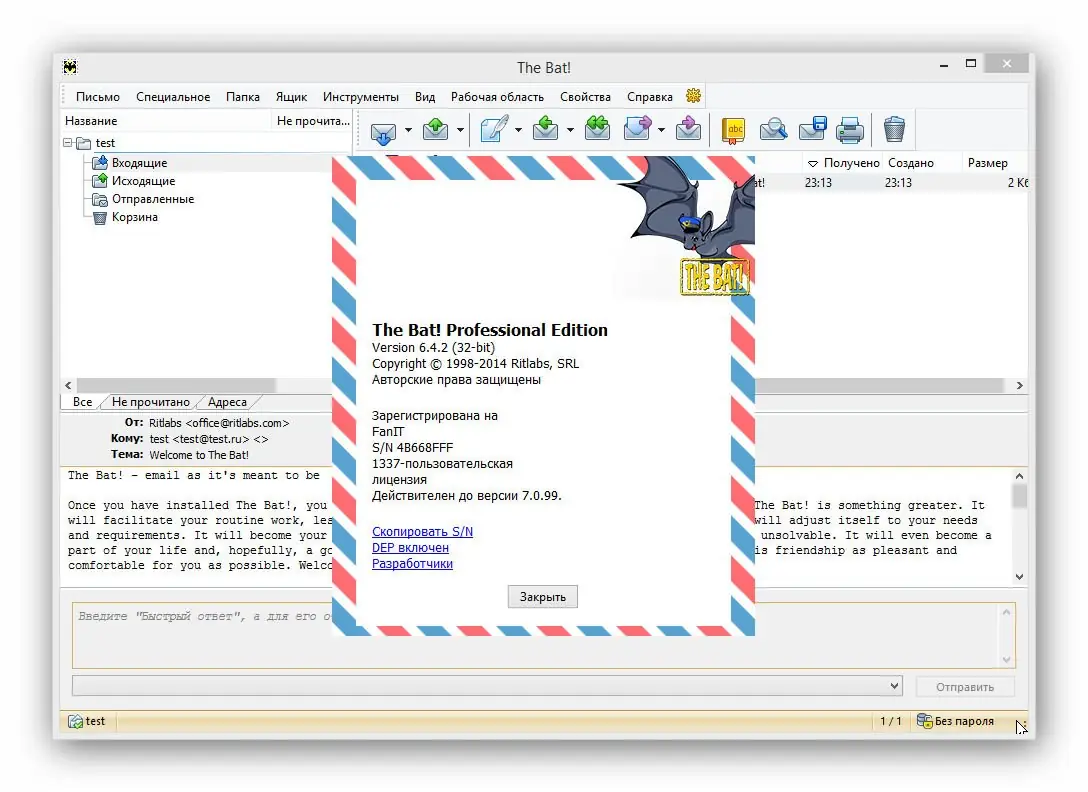This screenshot has width=1088, height=792.
Task: Open dropdown arrow next to Send queued mail
Action: 460,130
